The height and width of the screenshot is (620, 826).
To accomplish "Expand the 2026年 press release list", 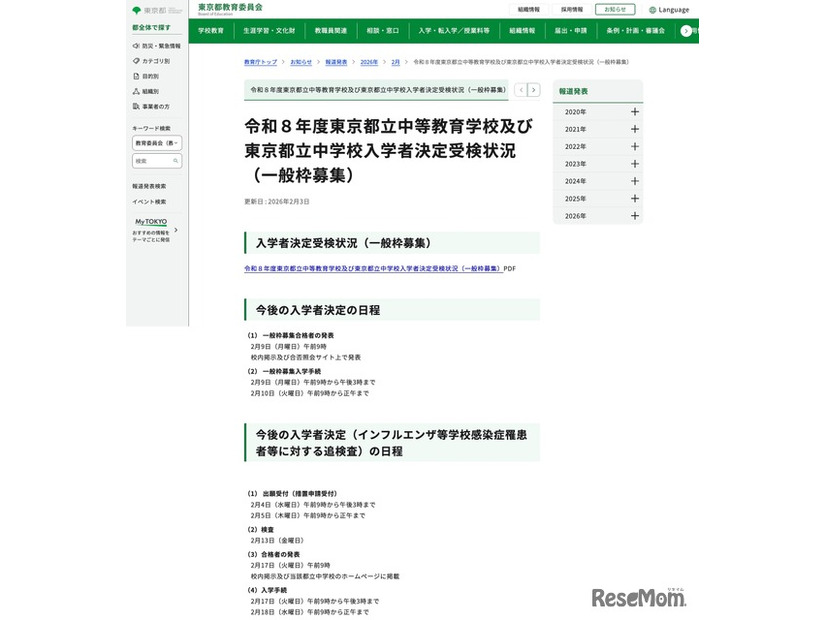I will (635, 216).
